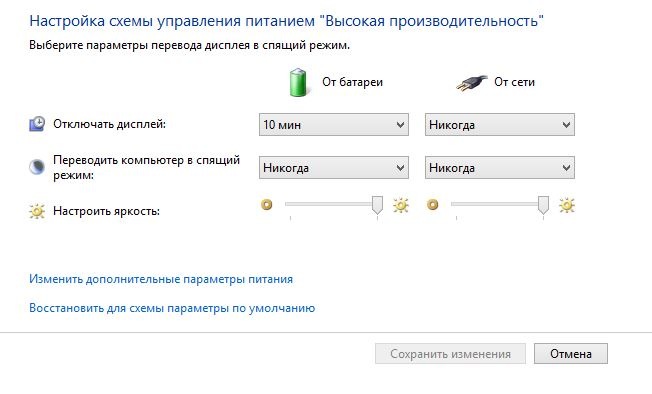The image size is (652, 394).
Task: Click the battery brightness slider thumb
Action: (x=377, y=205)
